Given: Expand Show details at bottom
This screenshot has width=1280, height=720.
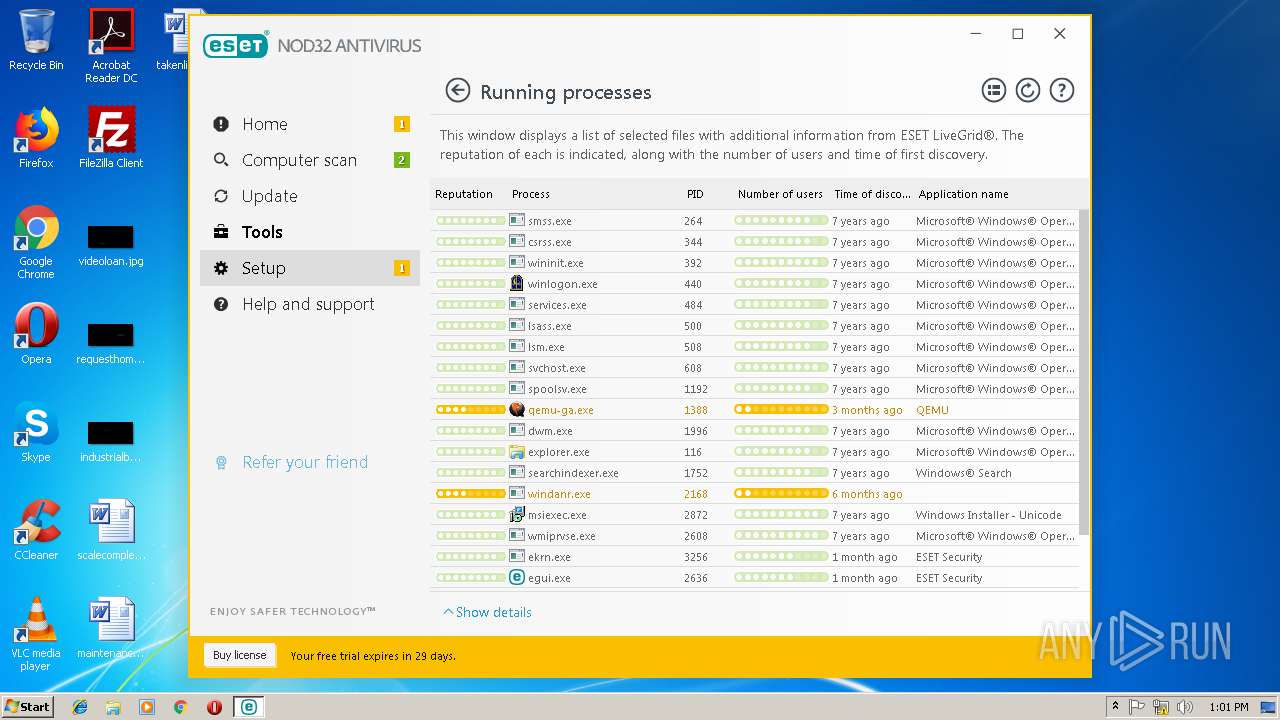Looking at the screenshot, I should [x=487, y=612].
